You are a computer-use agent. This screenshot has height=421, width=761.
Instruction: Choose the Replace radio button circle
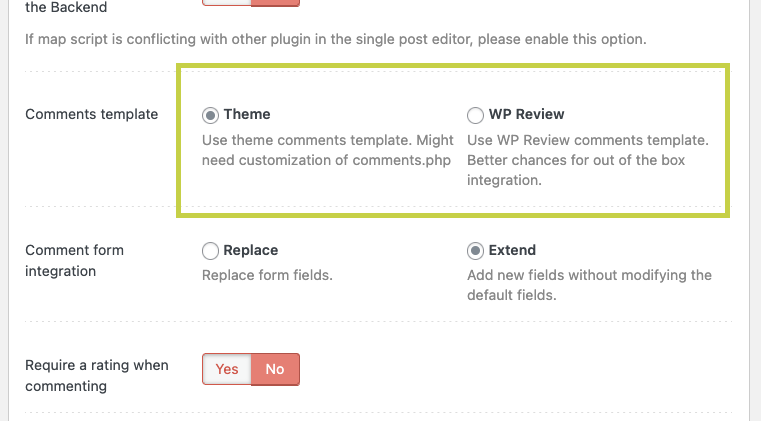point(210,251)
